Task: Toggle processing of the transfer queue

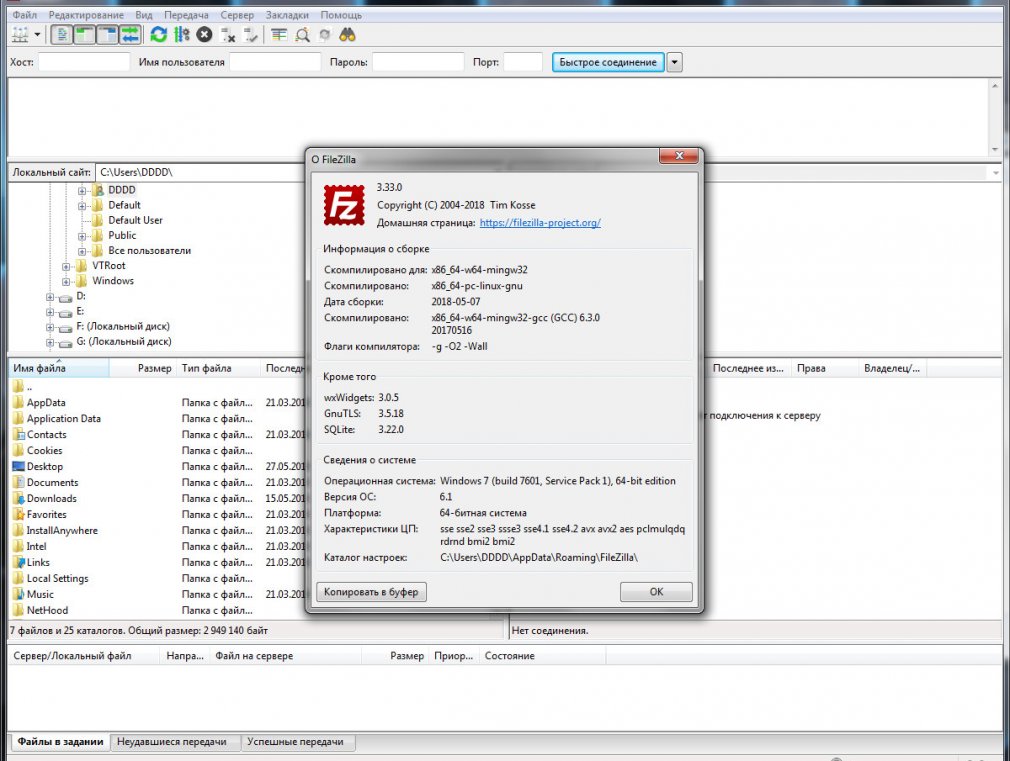Action: tap(182, 35)
